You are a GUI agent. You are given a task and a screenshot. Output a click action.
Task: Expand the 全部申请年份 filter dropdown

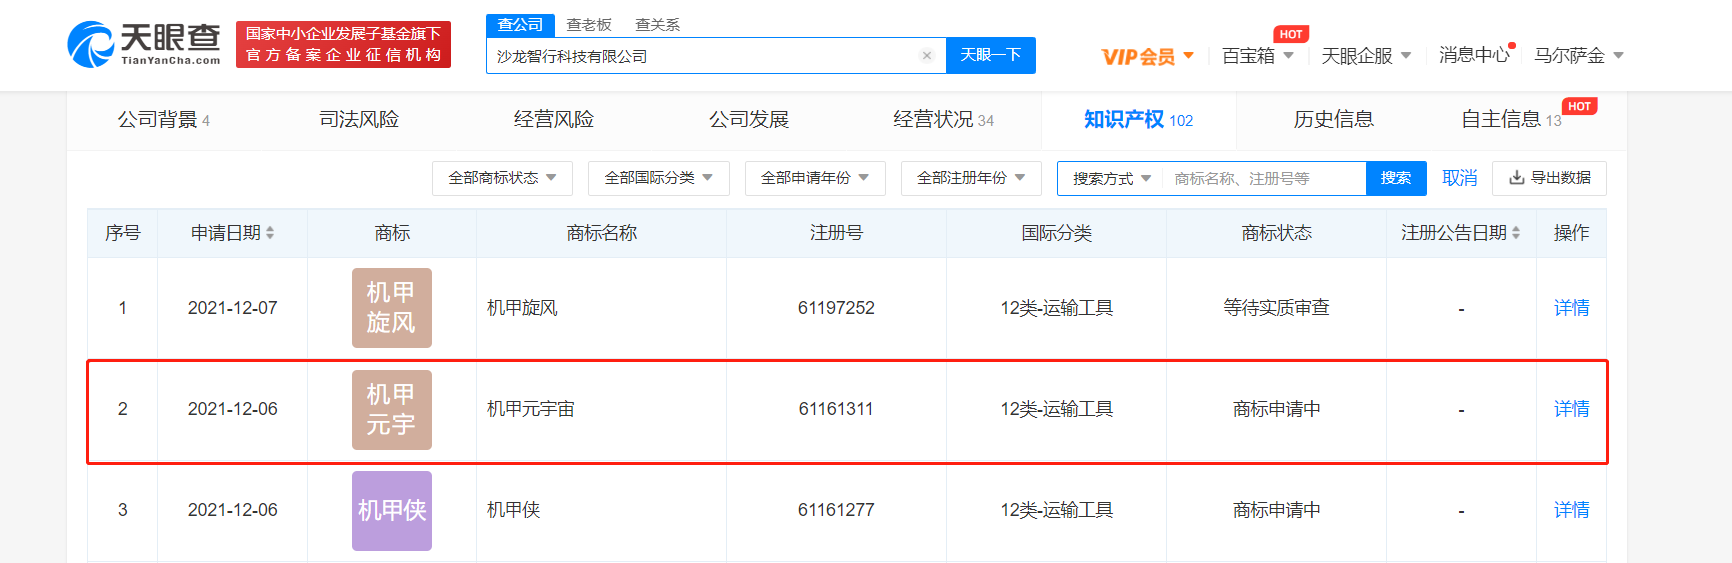point(815,178)
